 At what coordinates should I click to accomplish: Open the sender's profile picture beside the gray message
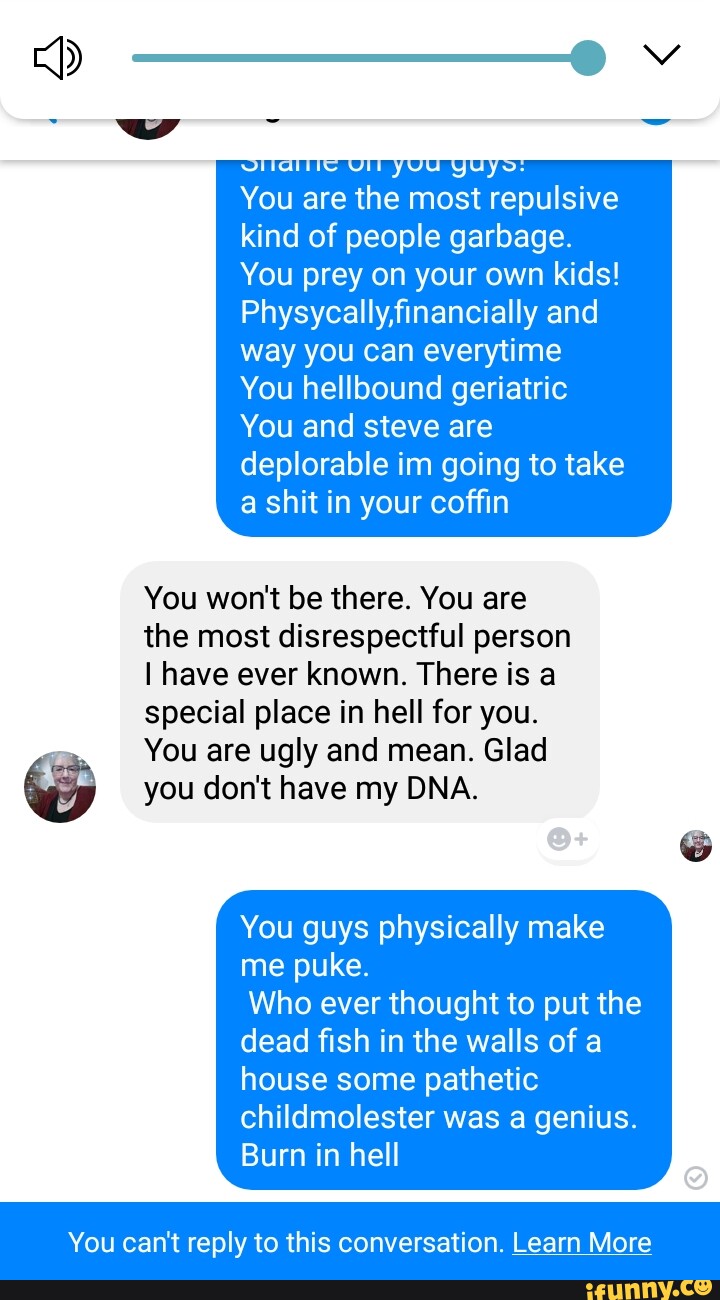[60, 787]
